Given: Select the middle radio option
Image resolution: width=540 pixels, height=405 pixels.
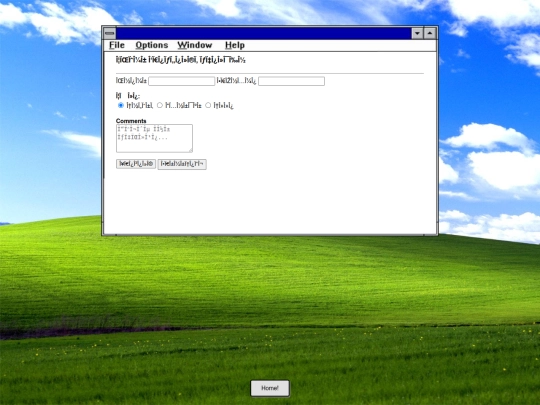Looking at the screenshot, I should coord(160,105).
